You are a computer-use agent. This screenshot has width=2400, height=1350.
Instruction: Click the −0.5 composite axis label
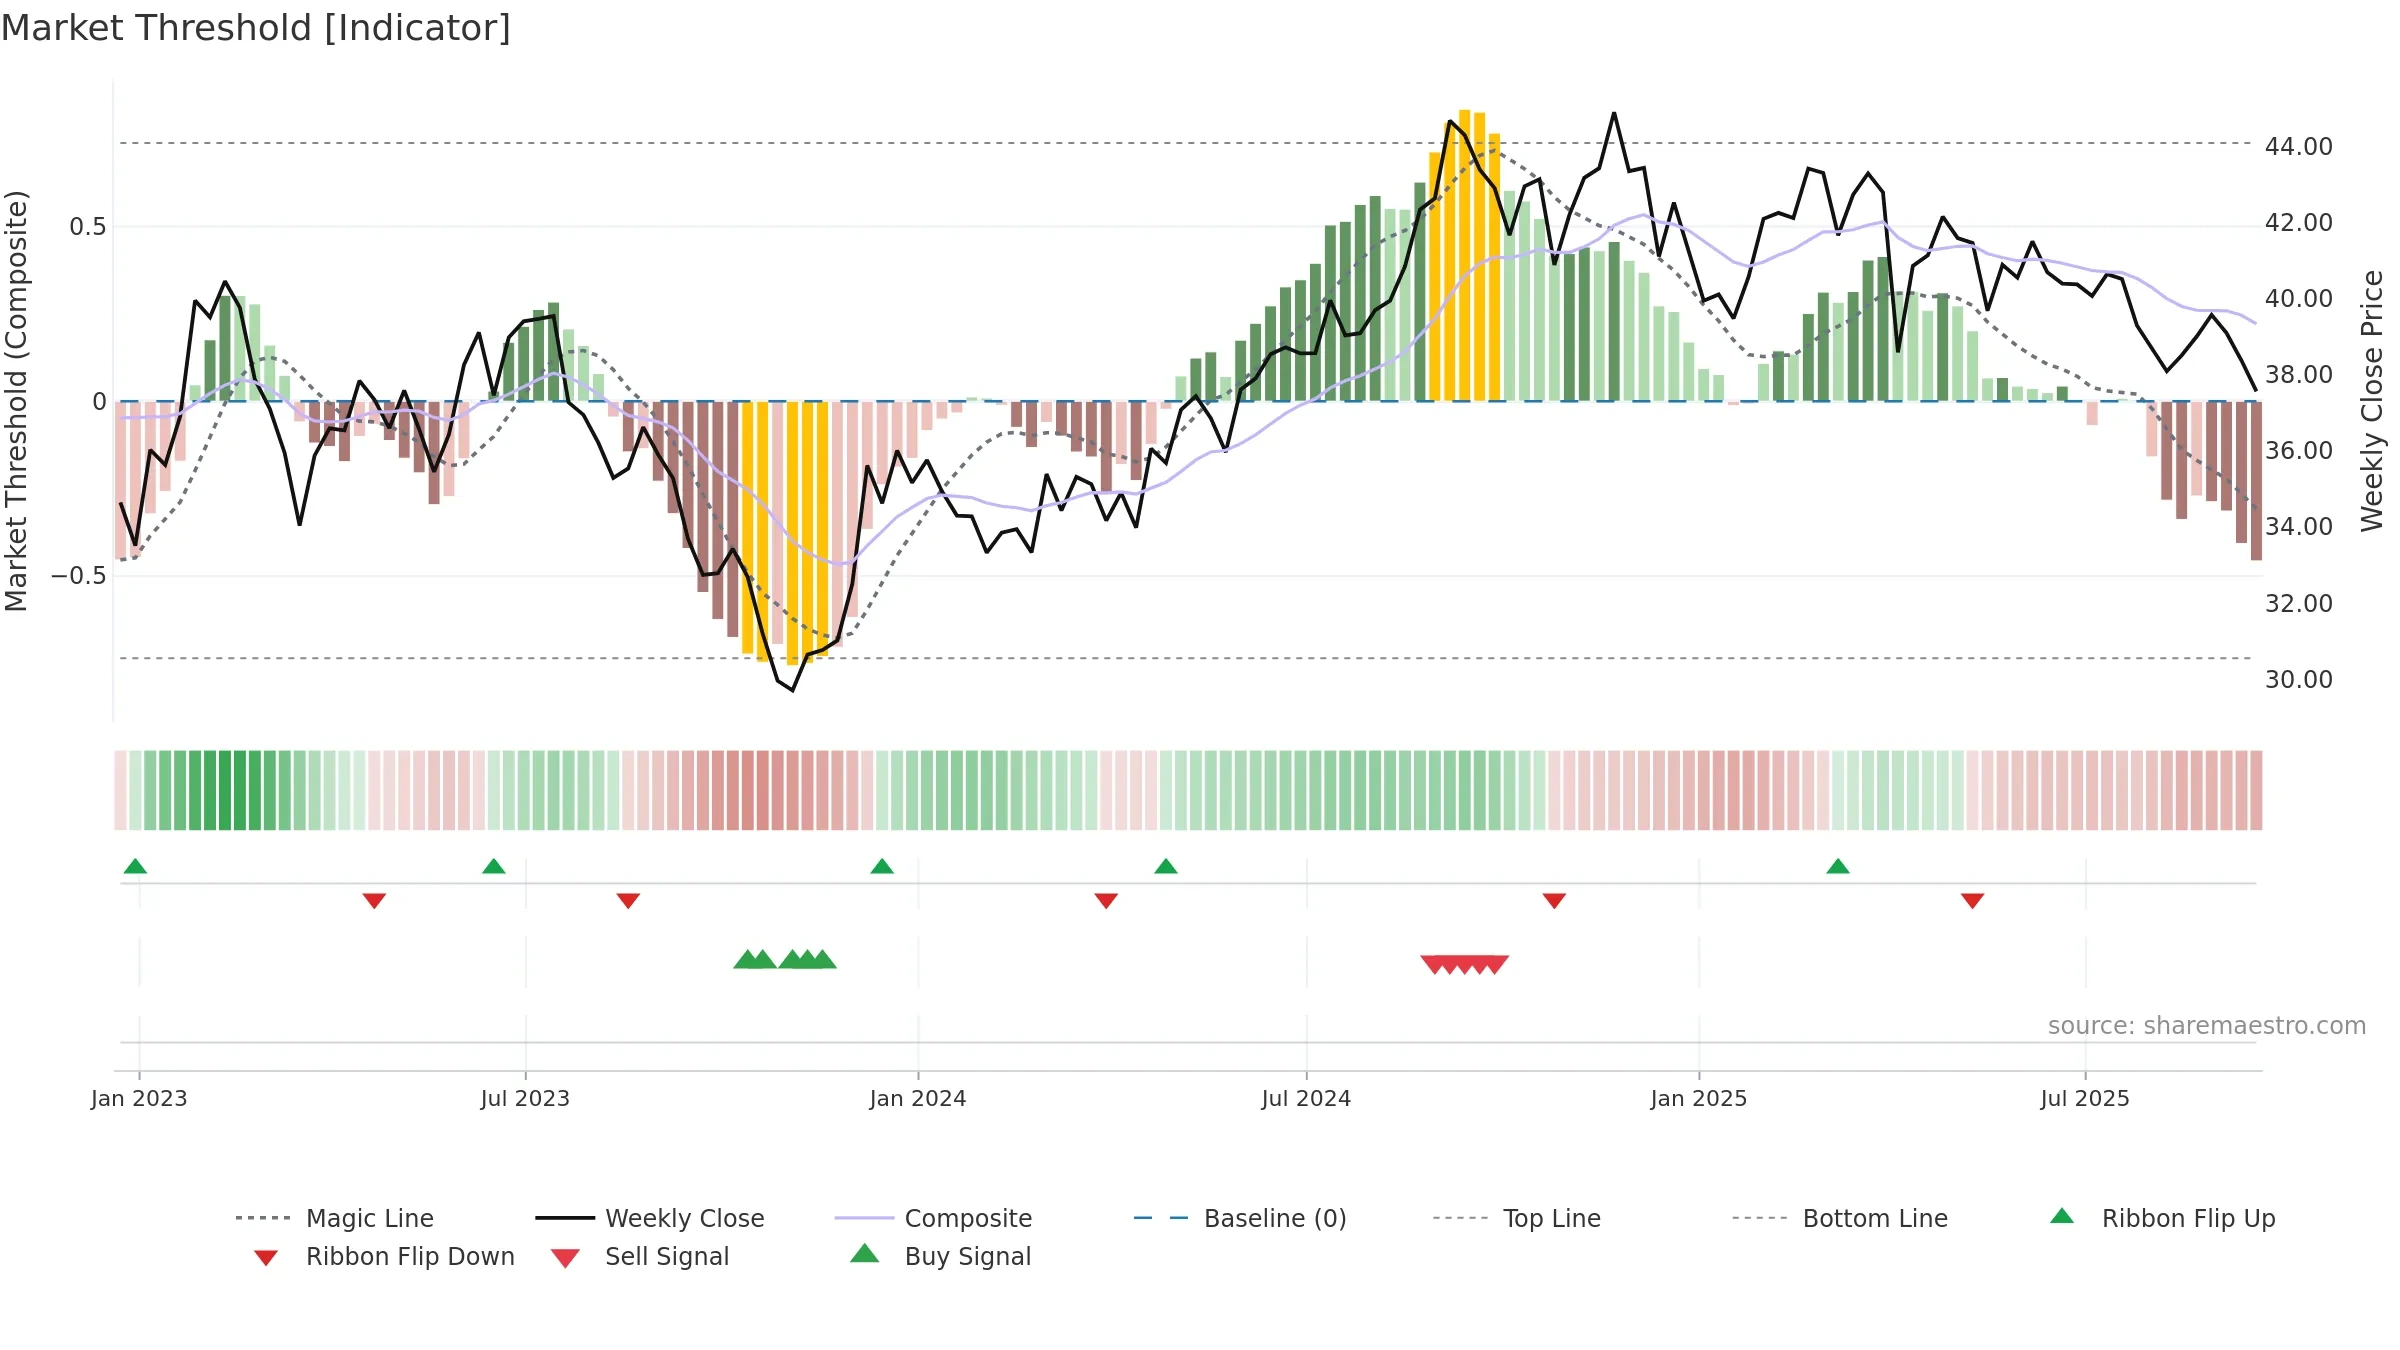tap(79, 576)
